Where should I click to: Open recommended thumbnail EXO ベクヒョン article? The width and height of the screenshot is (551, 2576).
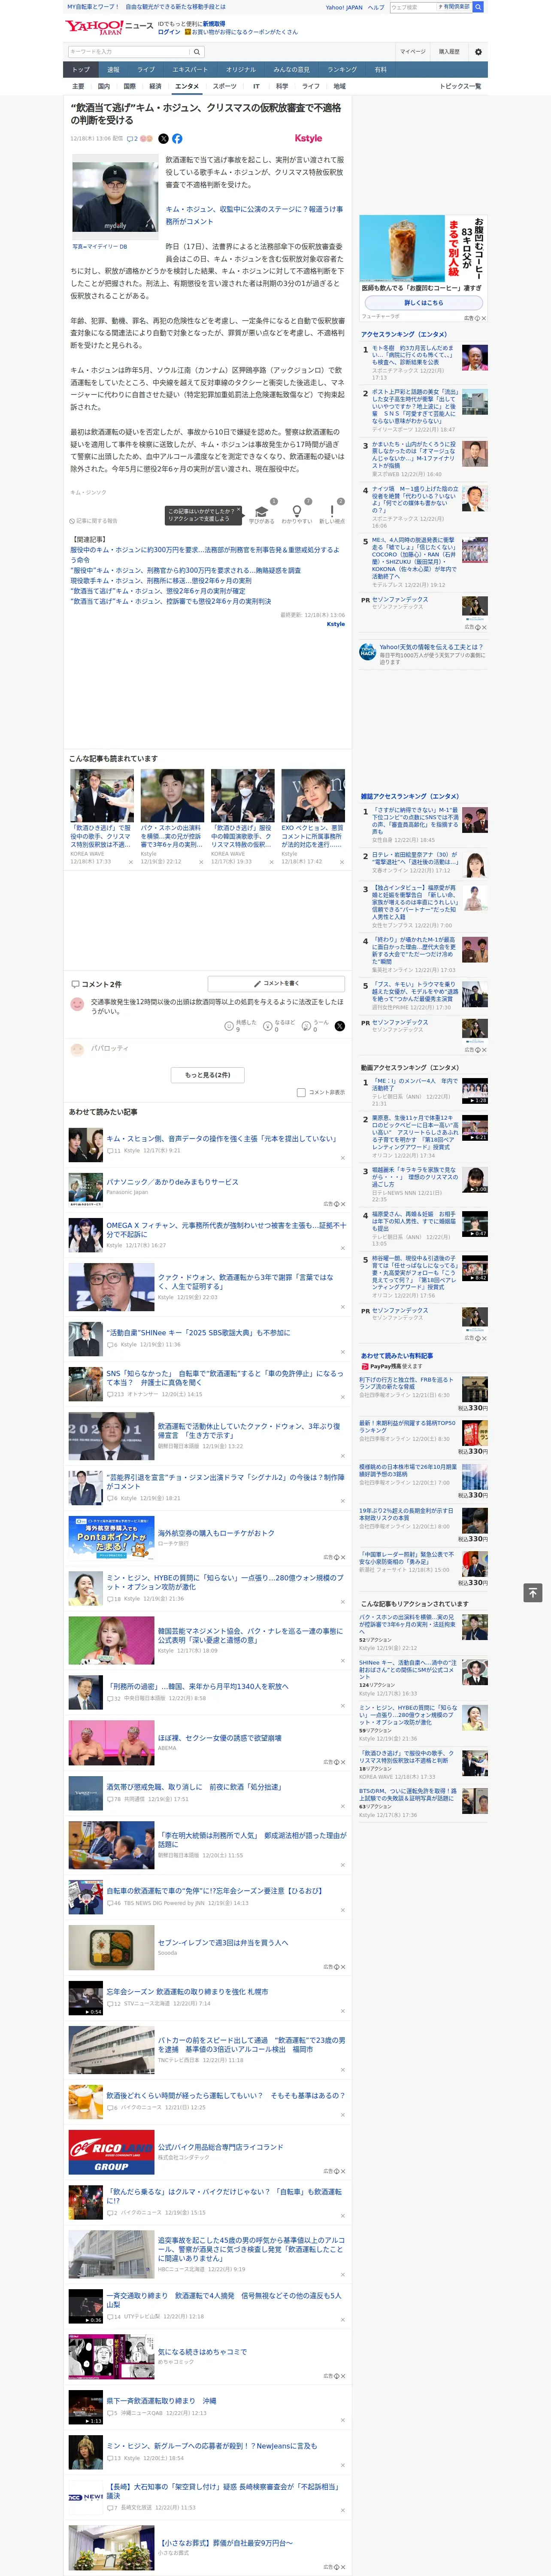click(313, 795)
